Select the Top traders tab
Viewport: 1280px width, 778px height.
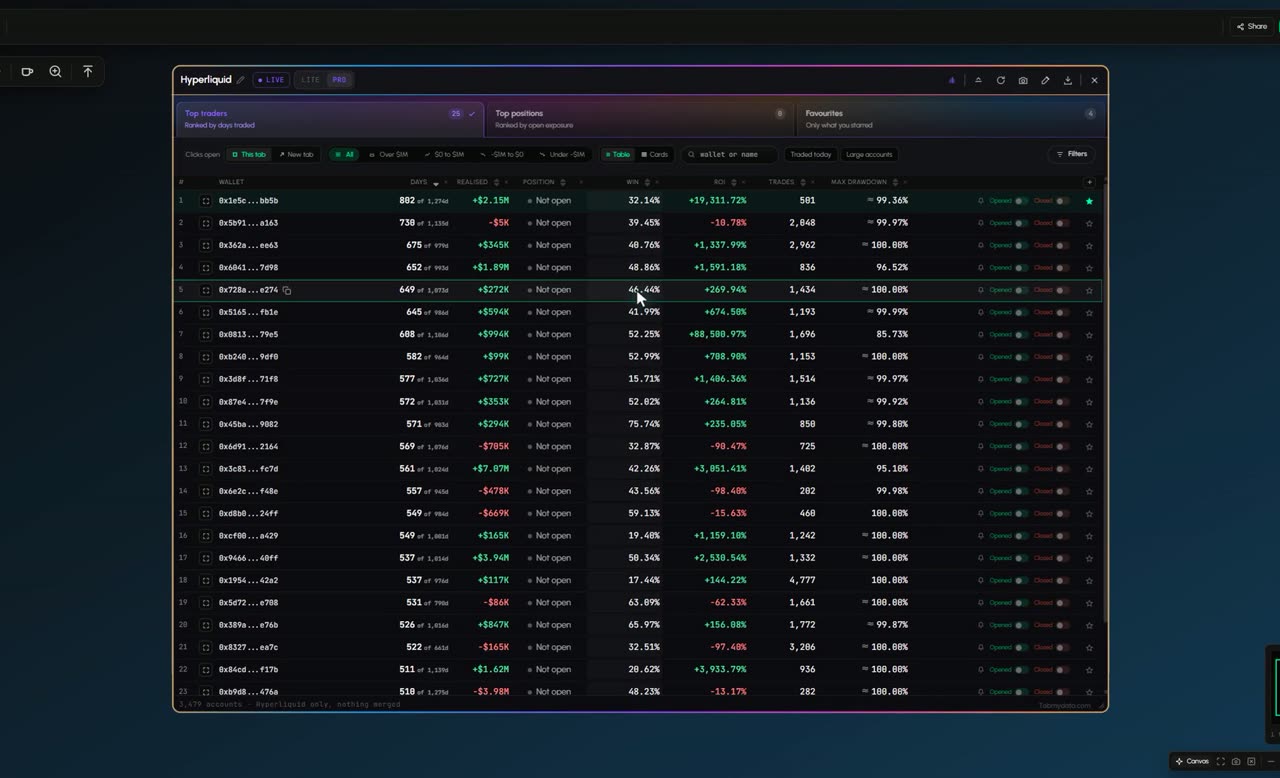[x=329, y=119]
